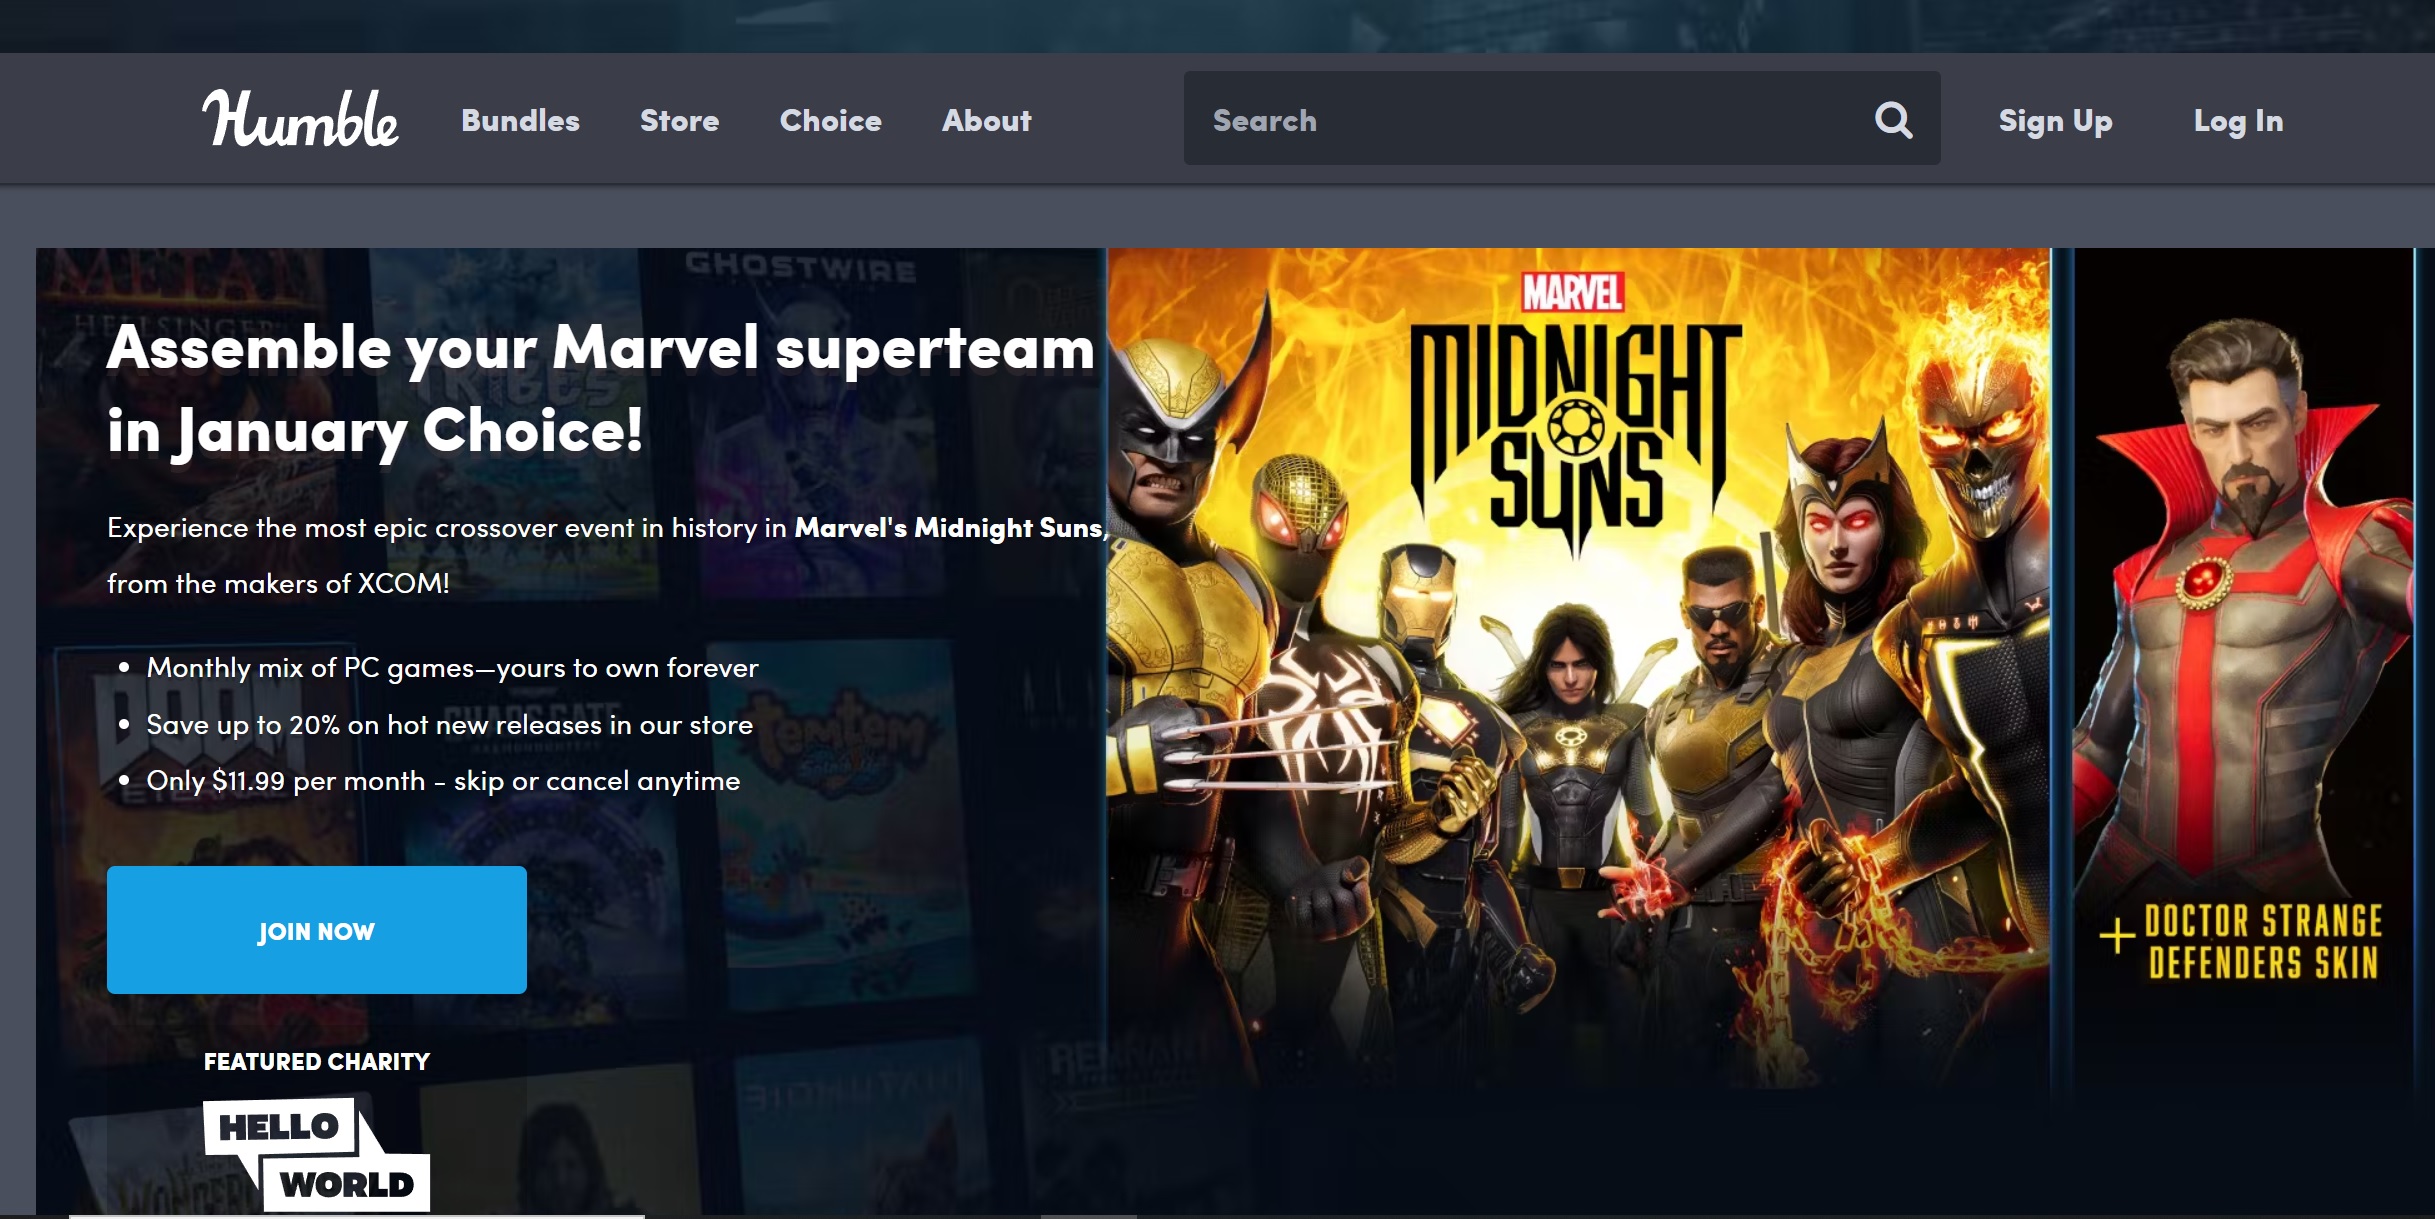The image size is (2435, 1219).
Task: Go to the Choice page
Action: click(x=830, y=121)
